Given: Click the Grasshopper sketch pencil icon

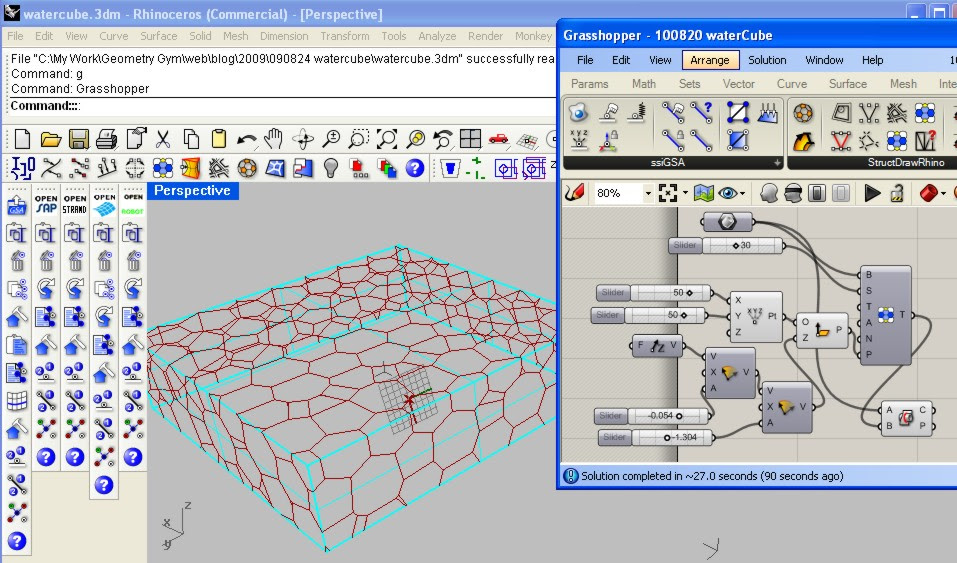Looking at the screenshot, I should (x=574, y=193).
